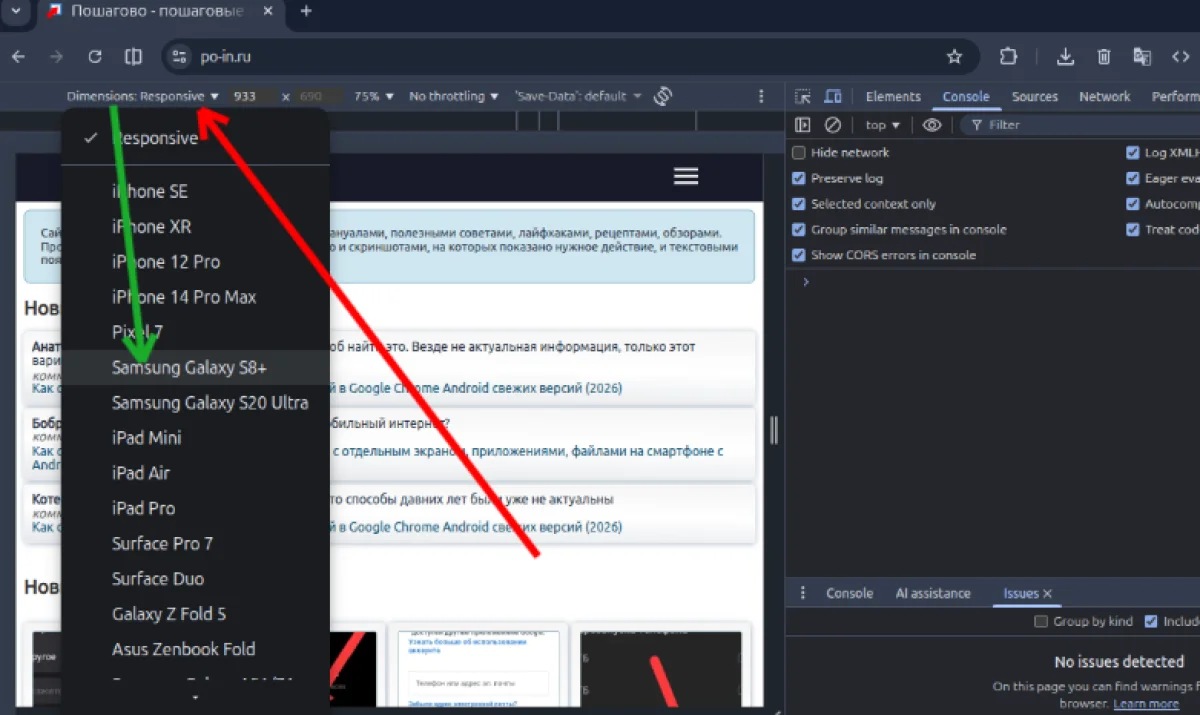Click the rotate screen orientation icon
Screen dimensions: 1200x715
coord(661,96)
